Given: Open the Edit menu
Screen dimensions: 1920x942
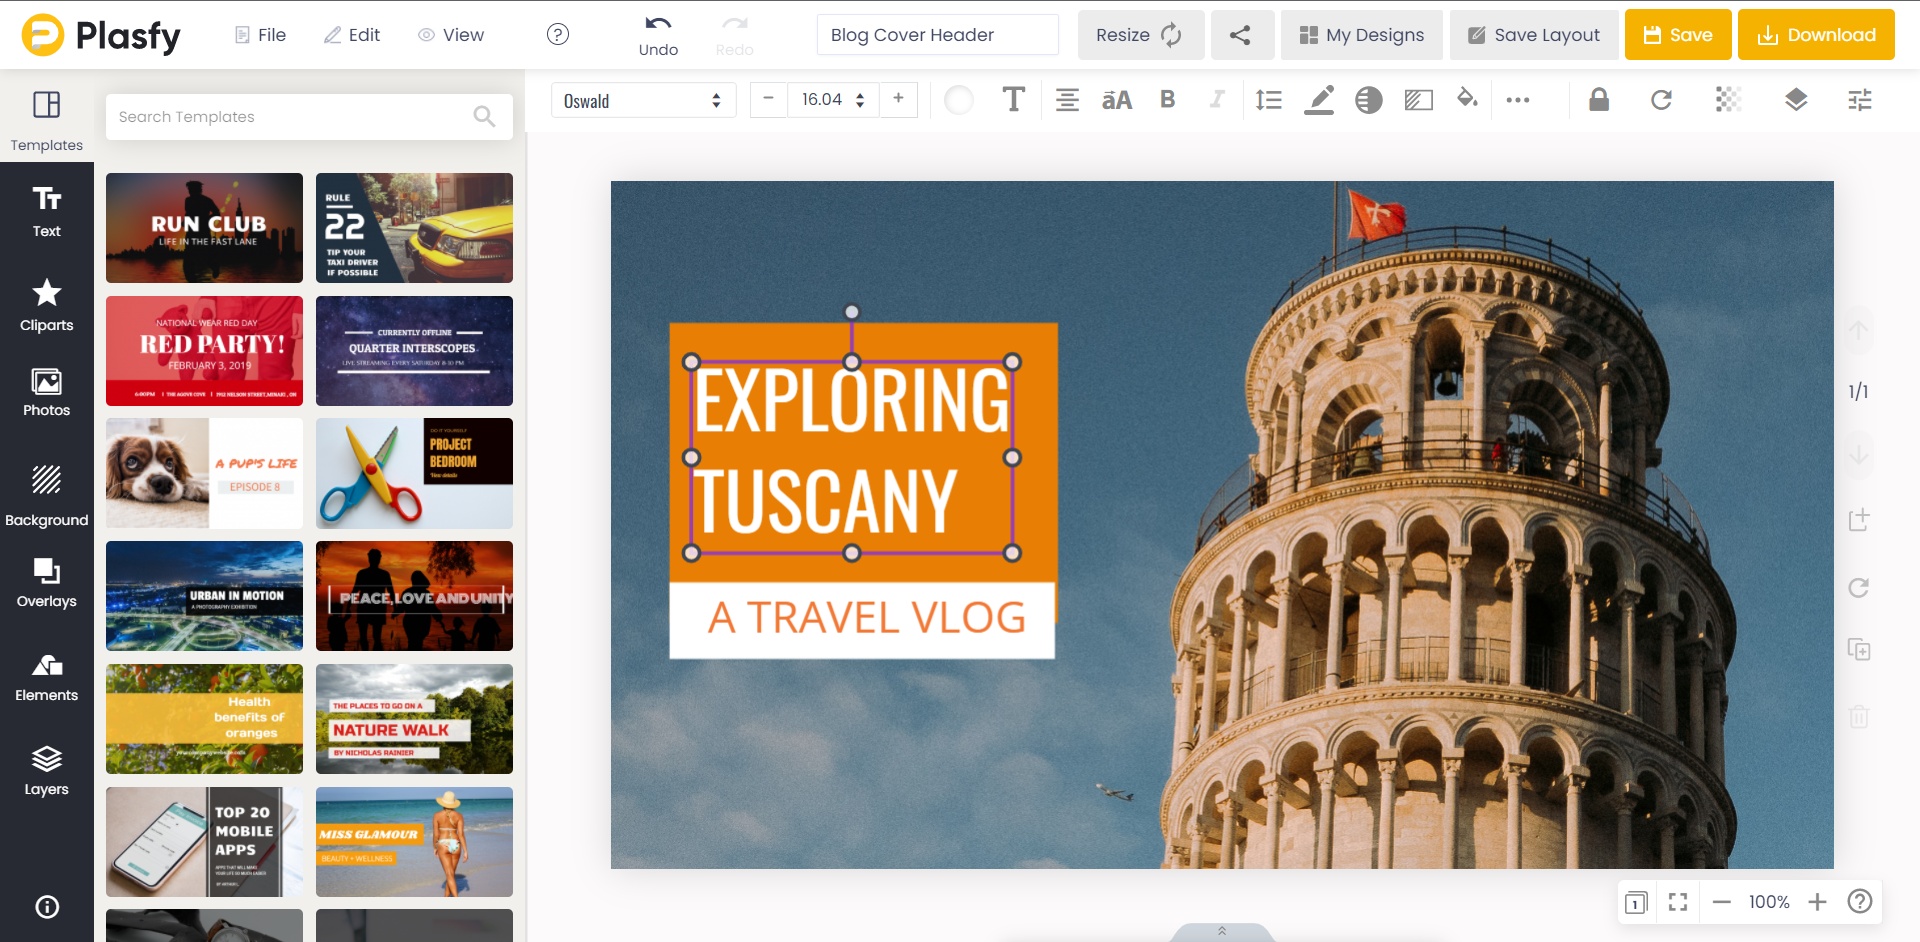Looking at the screenshot, I should (352, 35).
